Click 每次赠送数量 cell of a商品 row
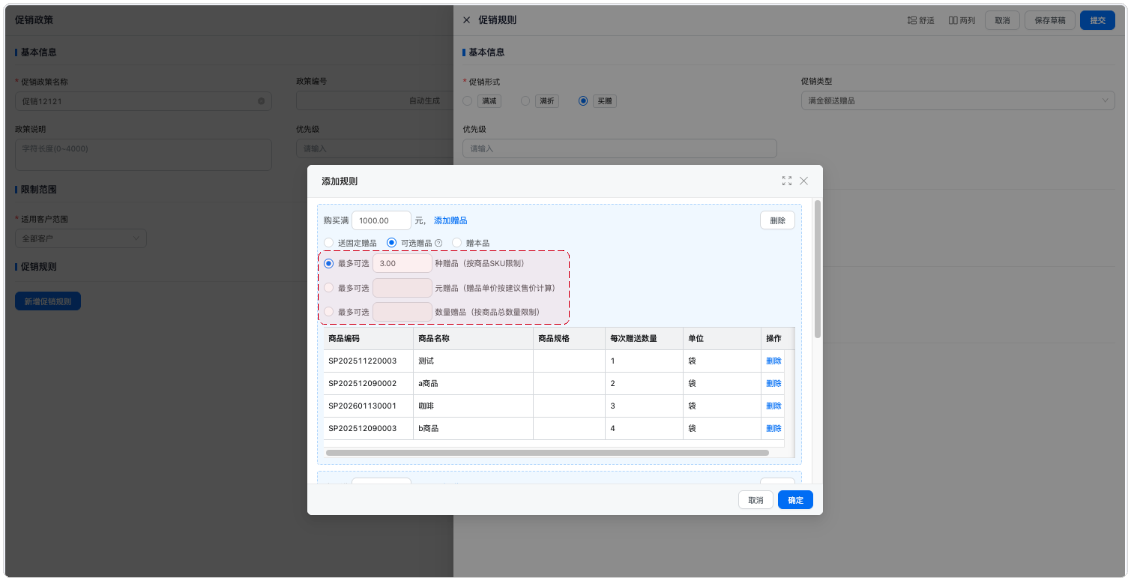 coord(644,383)
